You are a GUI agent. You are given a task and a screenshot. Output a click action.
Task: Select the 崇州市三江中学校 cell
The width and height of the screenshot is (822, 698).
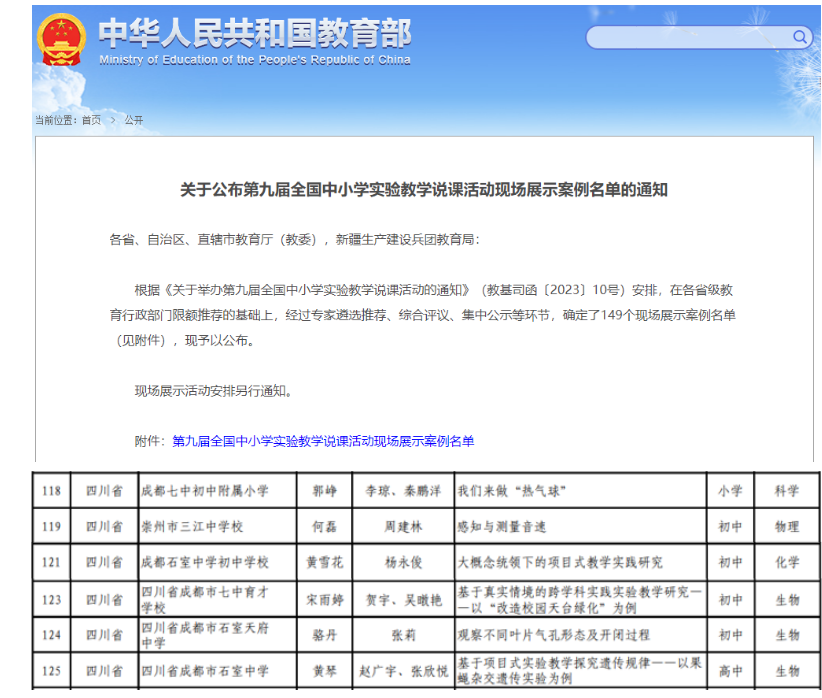click(192, 526)
